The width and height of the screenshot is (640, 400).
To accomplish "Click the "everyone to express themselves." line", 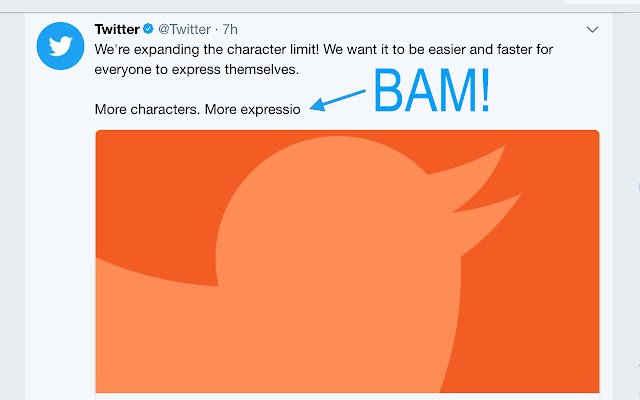I will click(x=197, y=70).
